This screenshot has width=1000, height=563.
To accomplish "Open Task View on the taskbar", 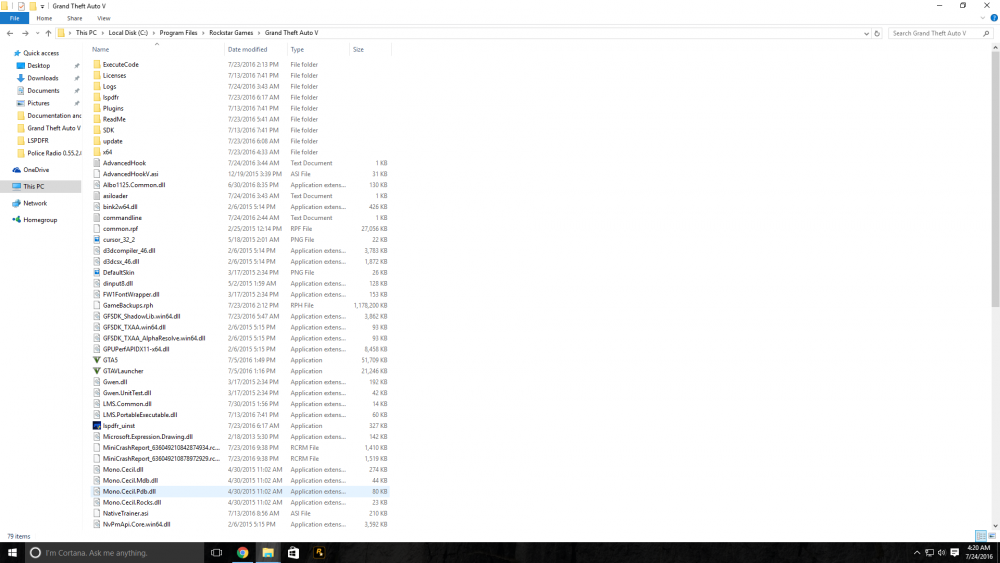I will (216, 552).
